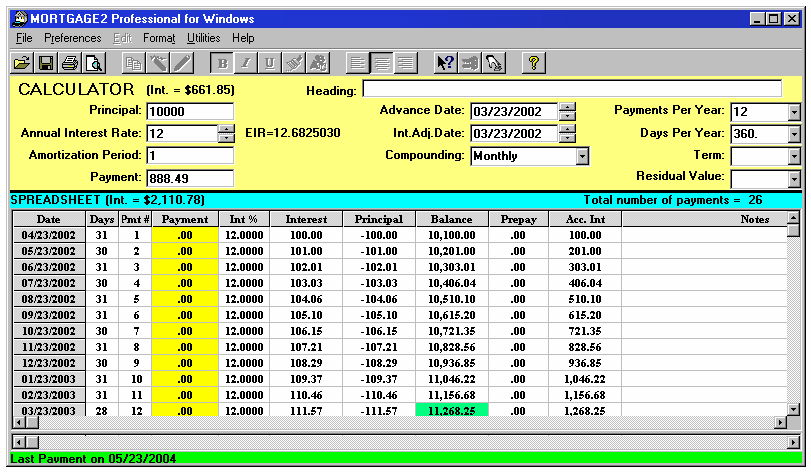Select the align right toolbar icon
The width and height of the screenshot is (811, 472).
405,63
